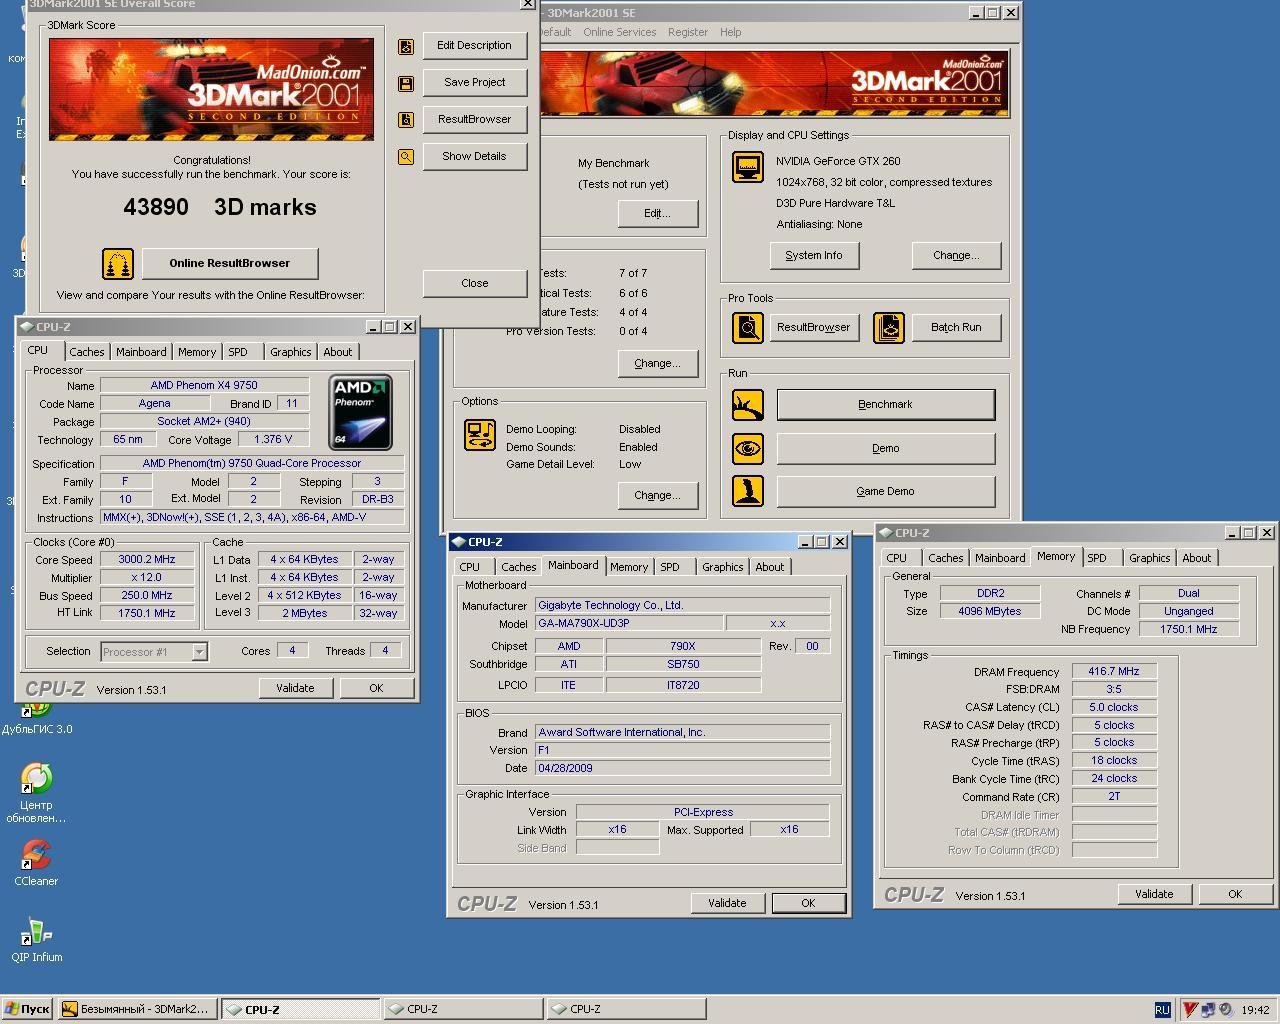Click the Edit Description button
Viewport: 1280px width, 1024px height.
point(474,45)
